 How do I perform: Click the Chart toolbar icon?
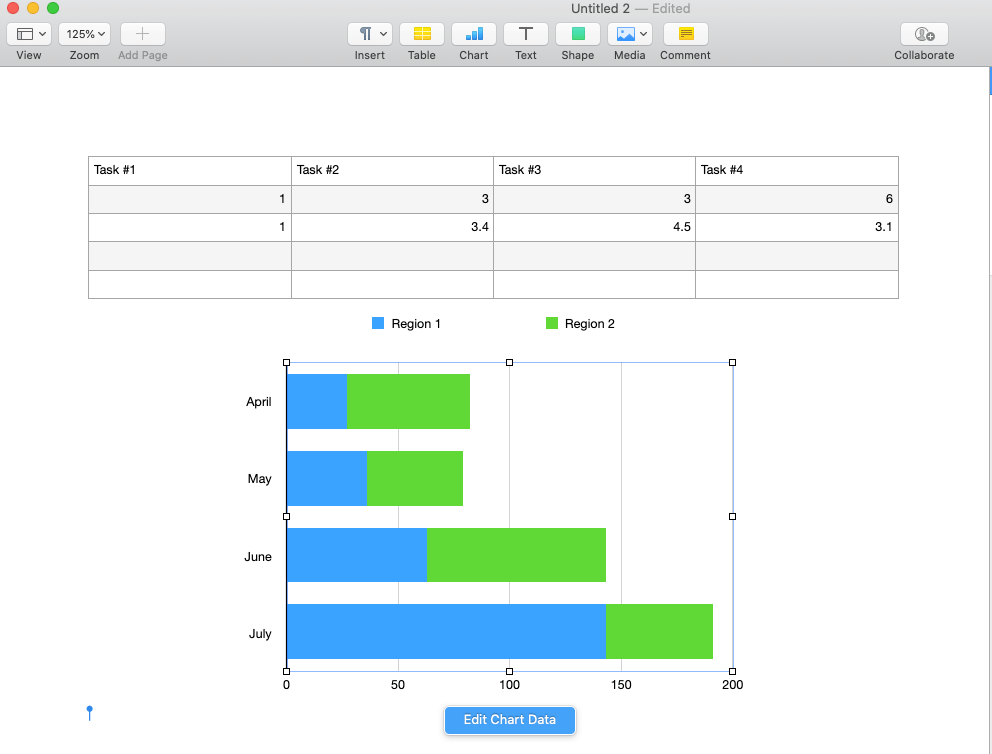pyautogui.click(x=474, y=34)
